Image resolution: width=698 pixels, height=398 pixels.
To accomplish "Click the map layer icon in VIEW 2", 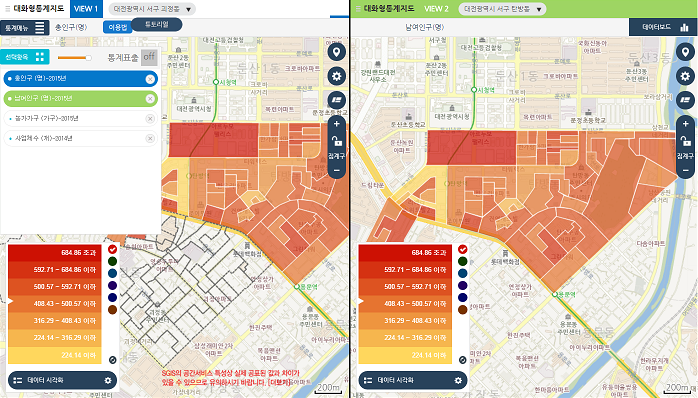I will 686,100.
